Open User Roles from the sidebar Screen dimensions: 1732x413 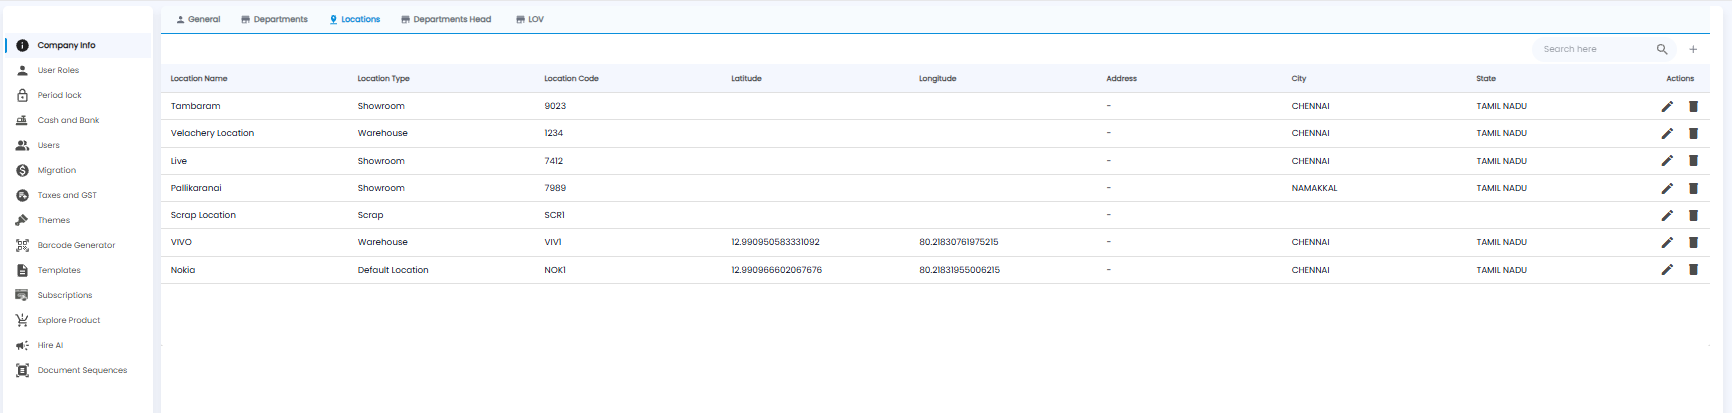tap(58, 70)
